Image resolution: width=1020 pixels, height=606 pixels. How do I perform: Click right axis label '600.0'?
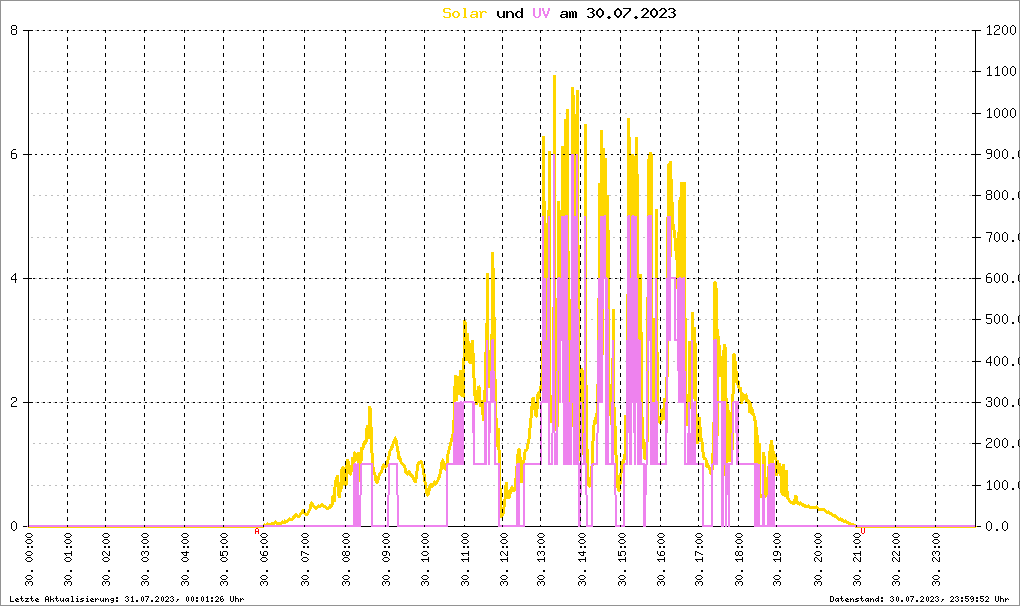coord(1002,278)
